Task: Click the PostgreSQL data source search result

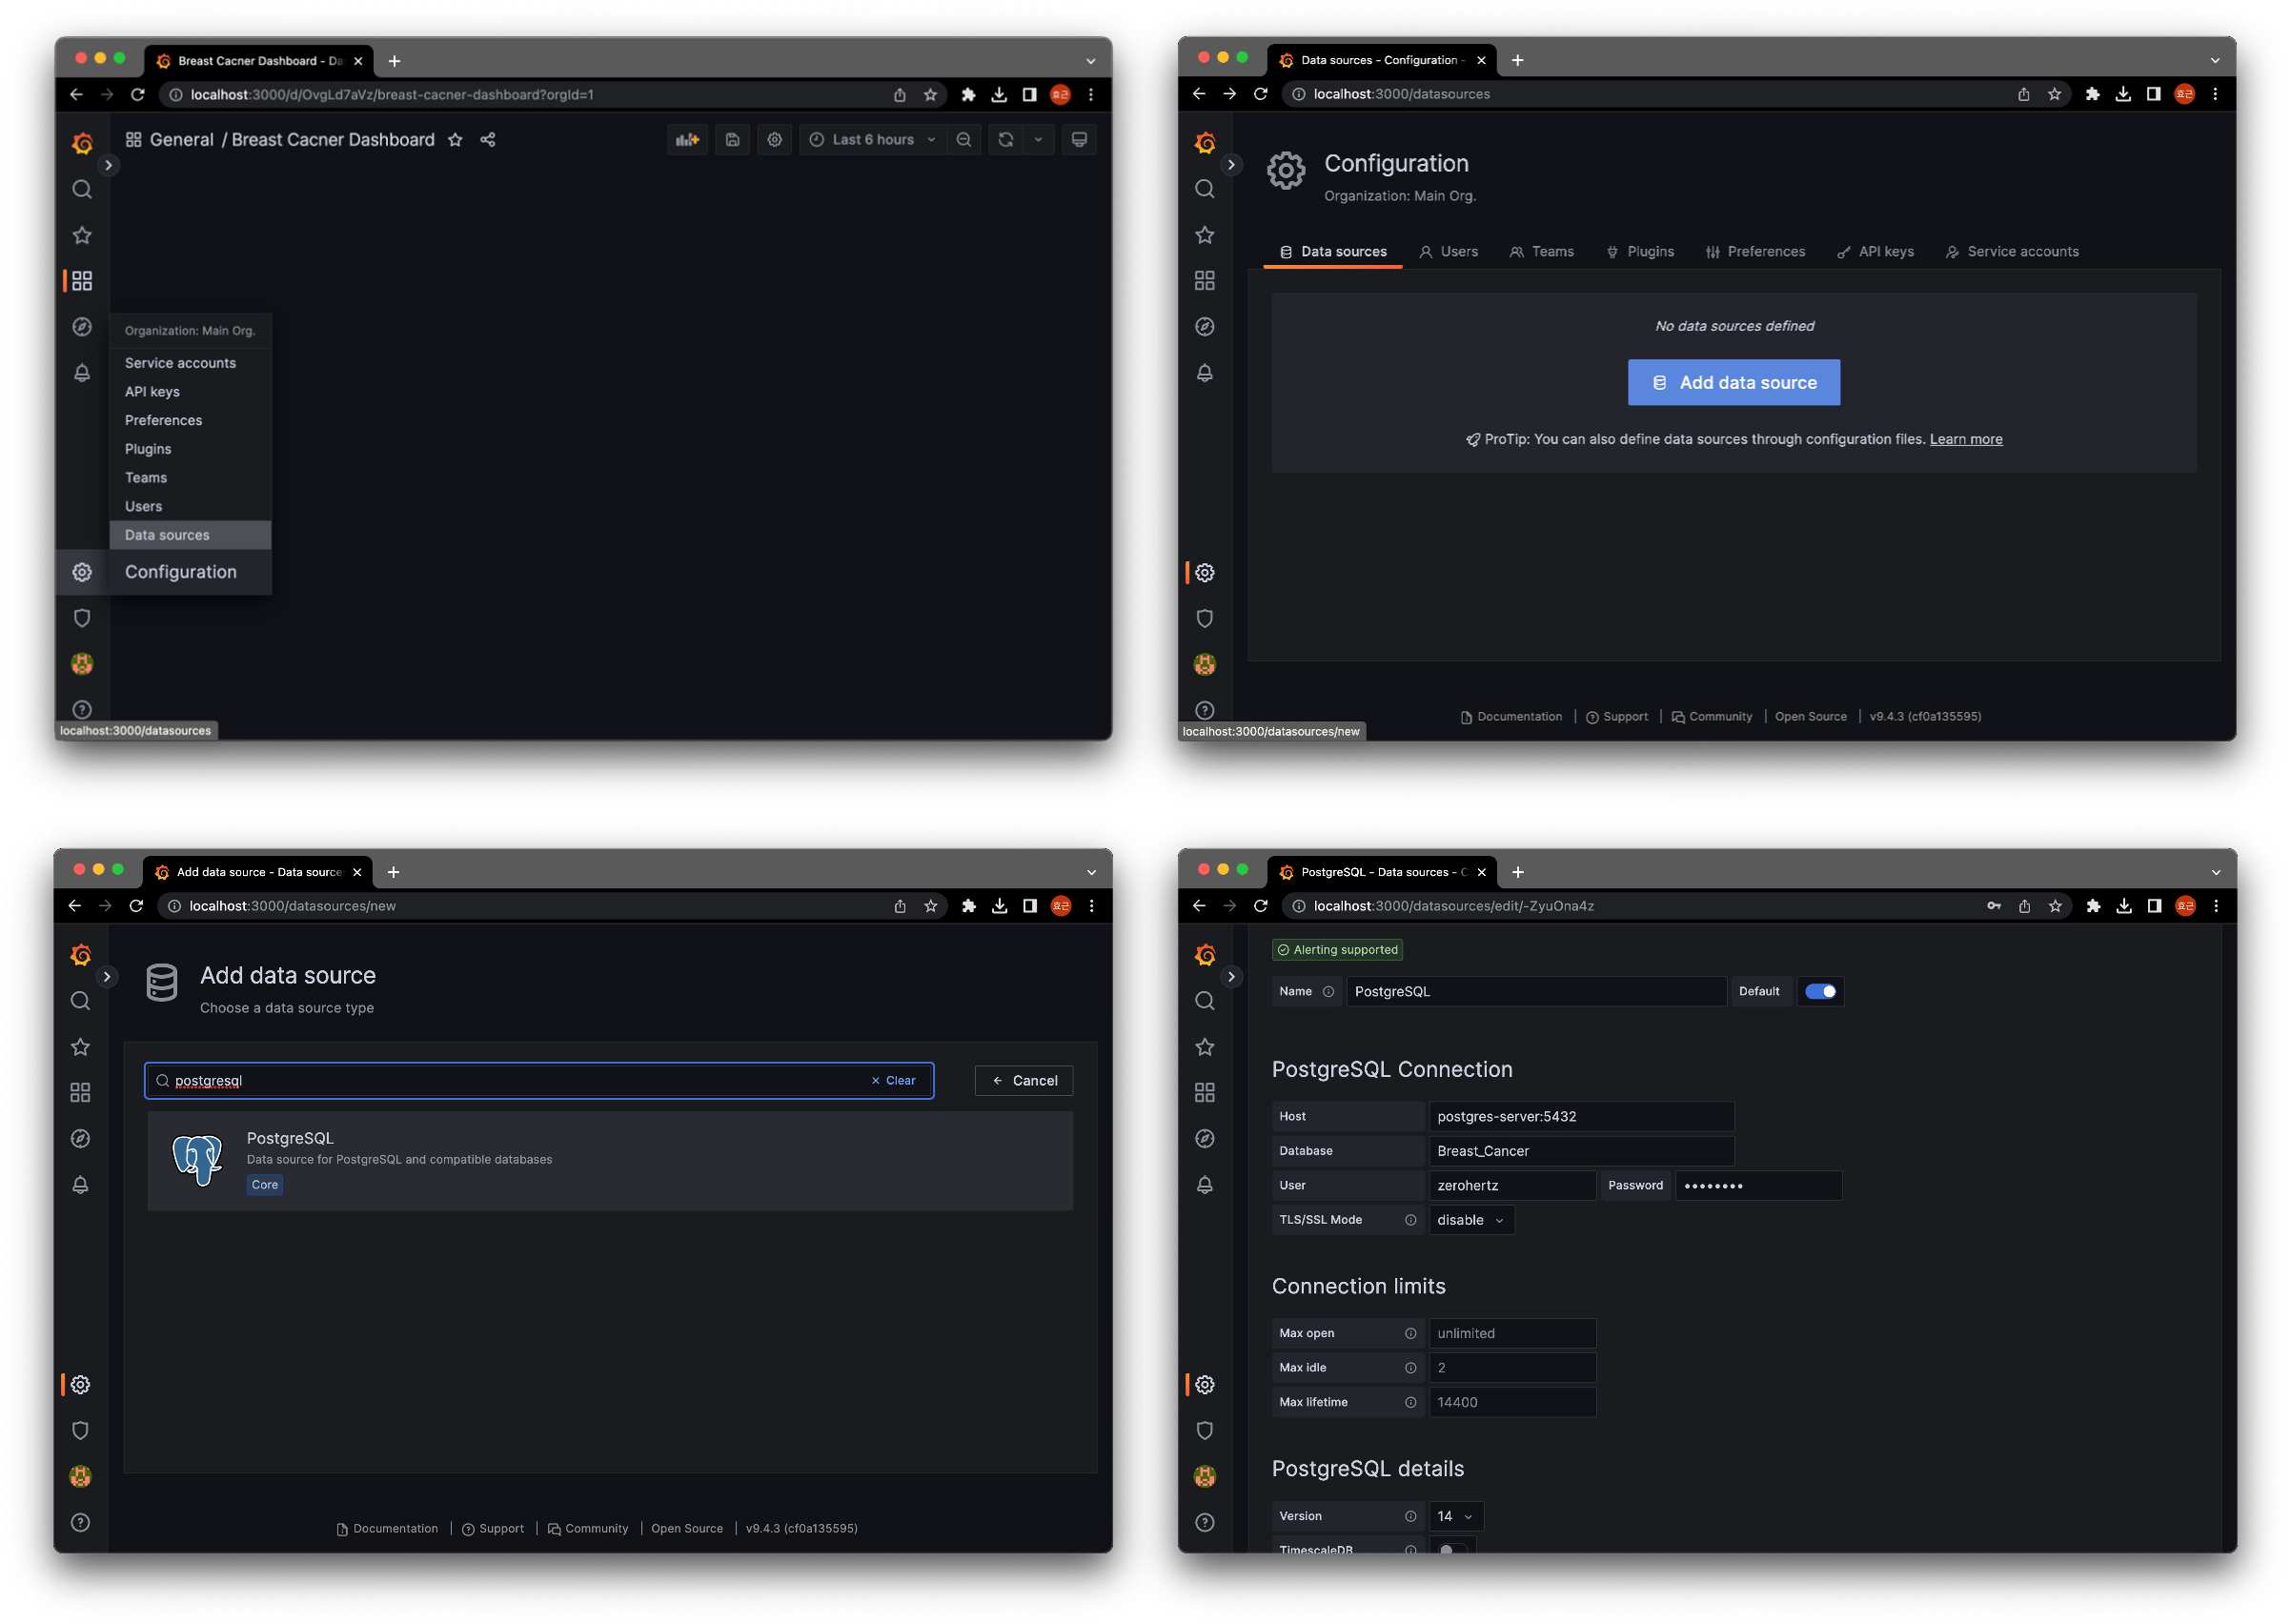Action: [x=610, y=1160]
